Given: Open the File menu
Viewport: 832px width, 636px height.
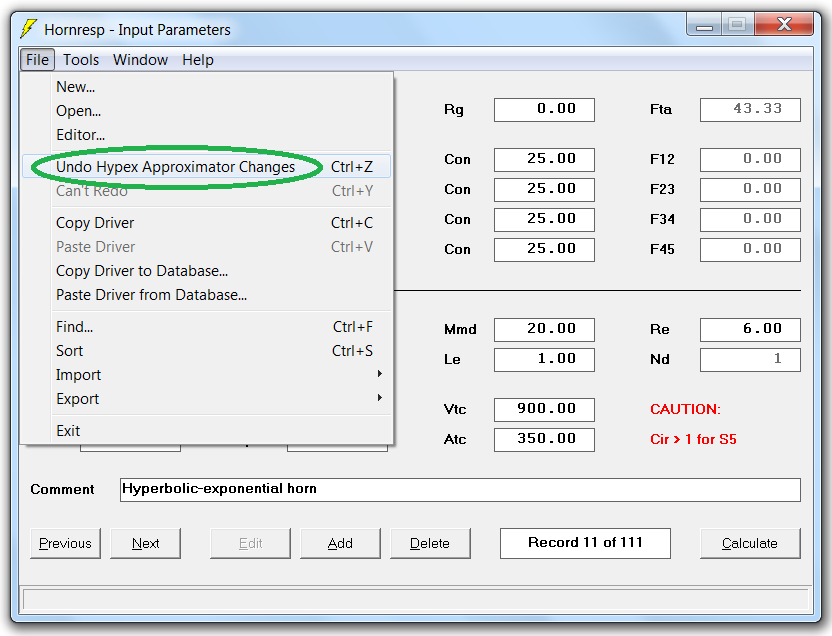Looking at the screenshot, I should click(37, 59).
